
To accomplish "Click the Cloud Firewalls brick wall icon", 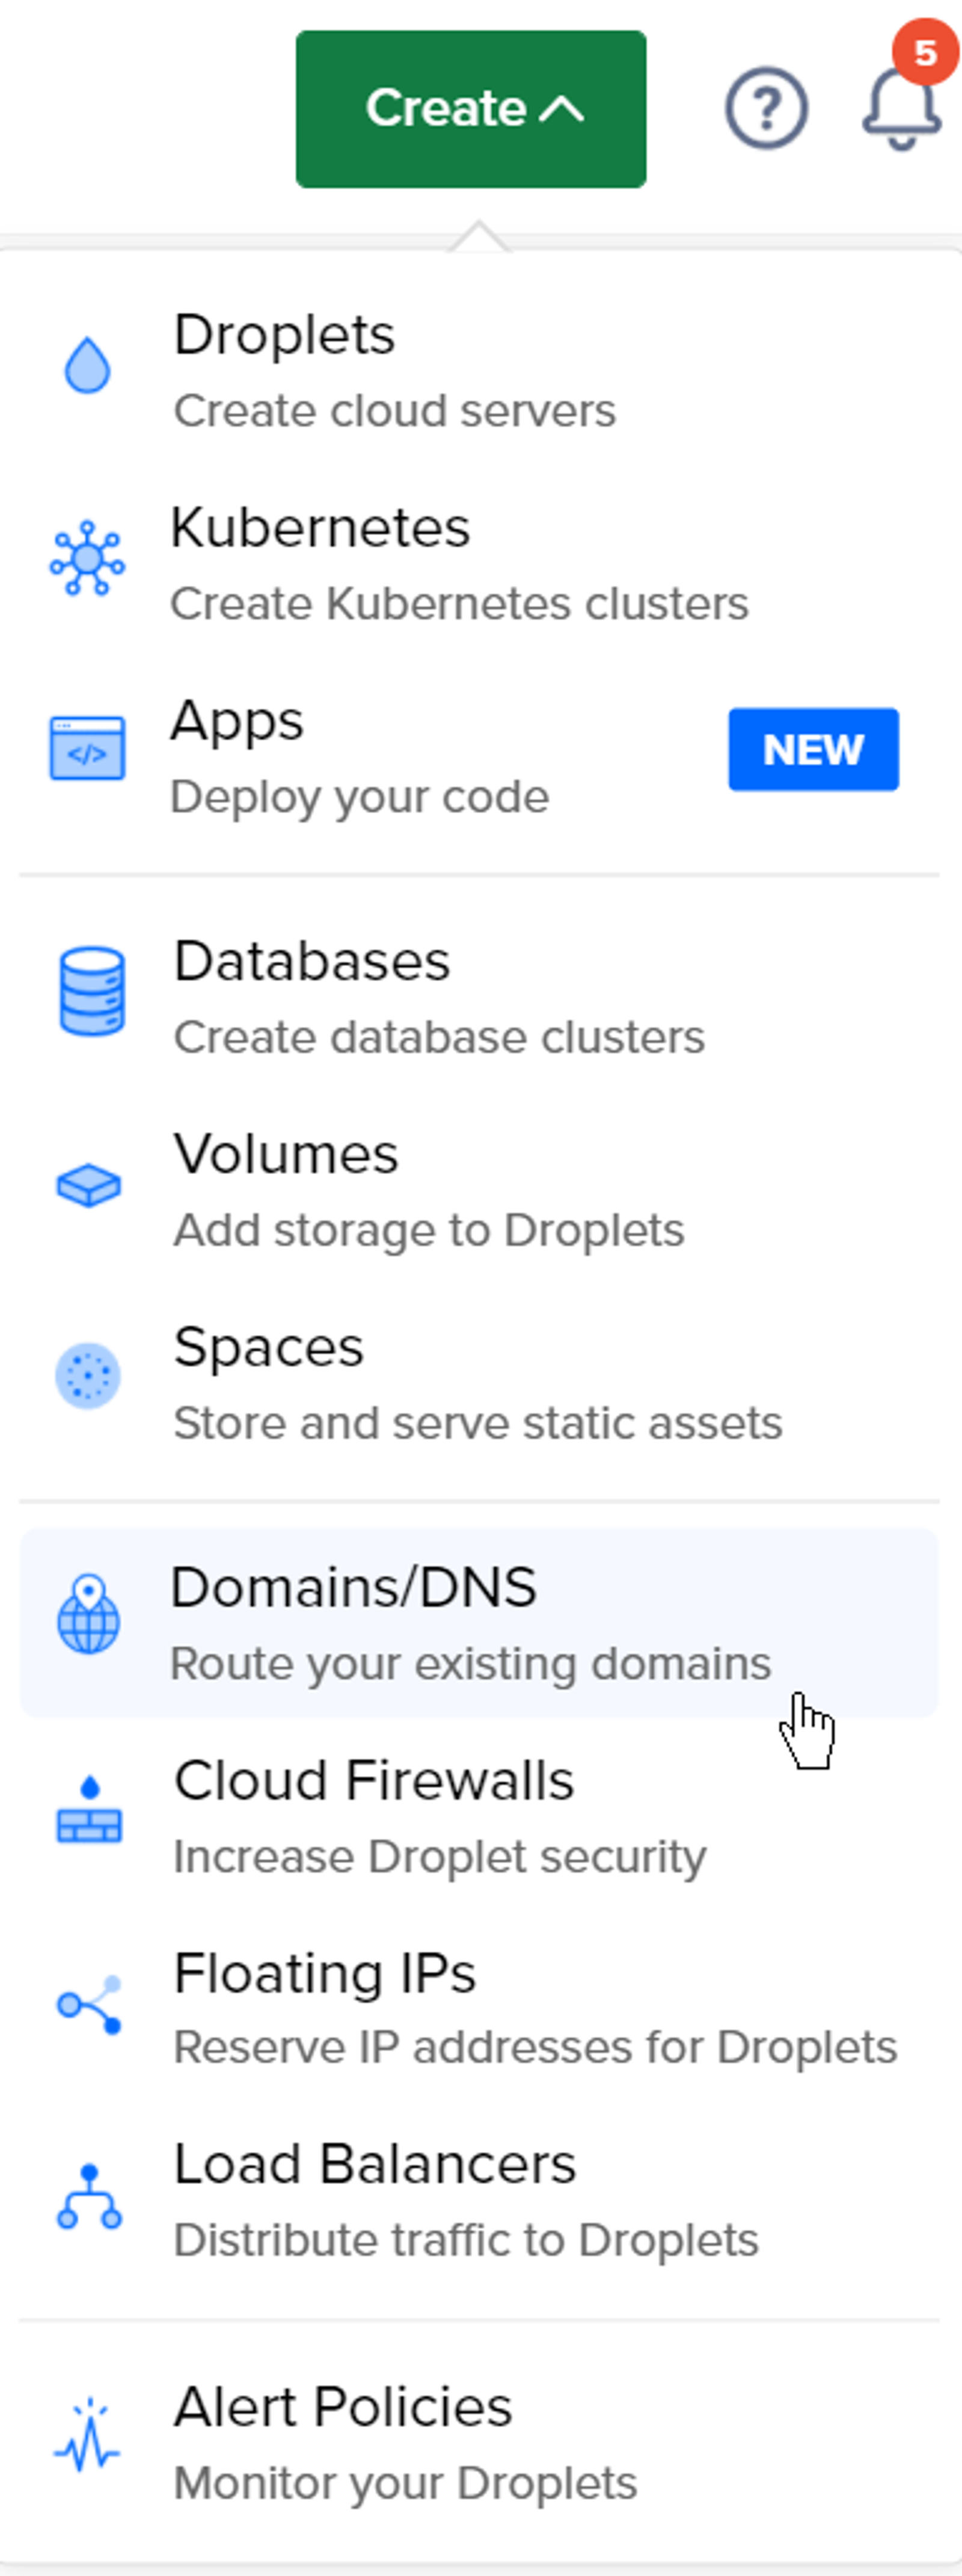I will (x=89, y=1808).
